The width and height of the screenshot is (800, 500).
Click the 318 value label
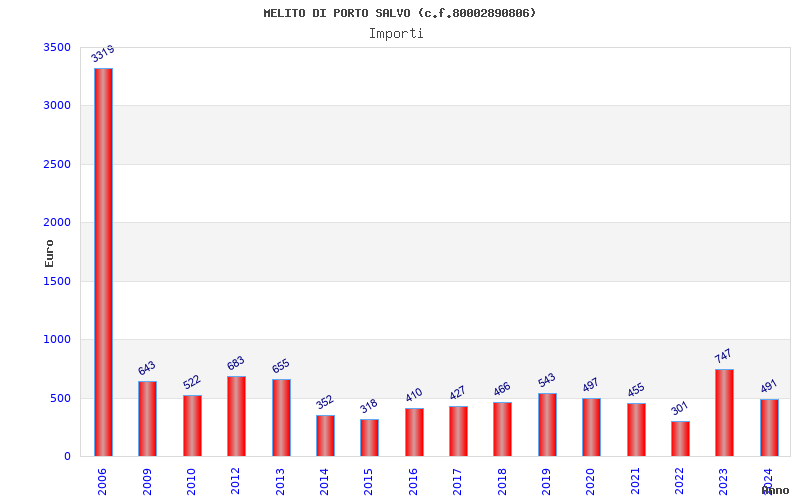368,406
